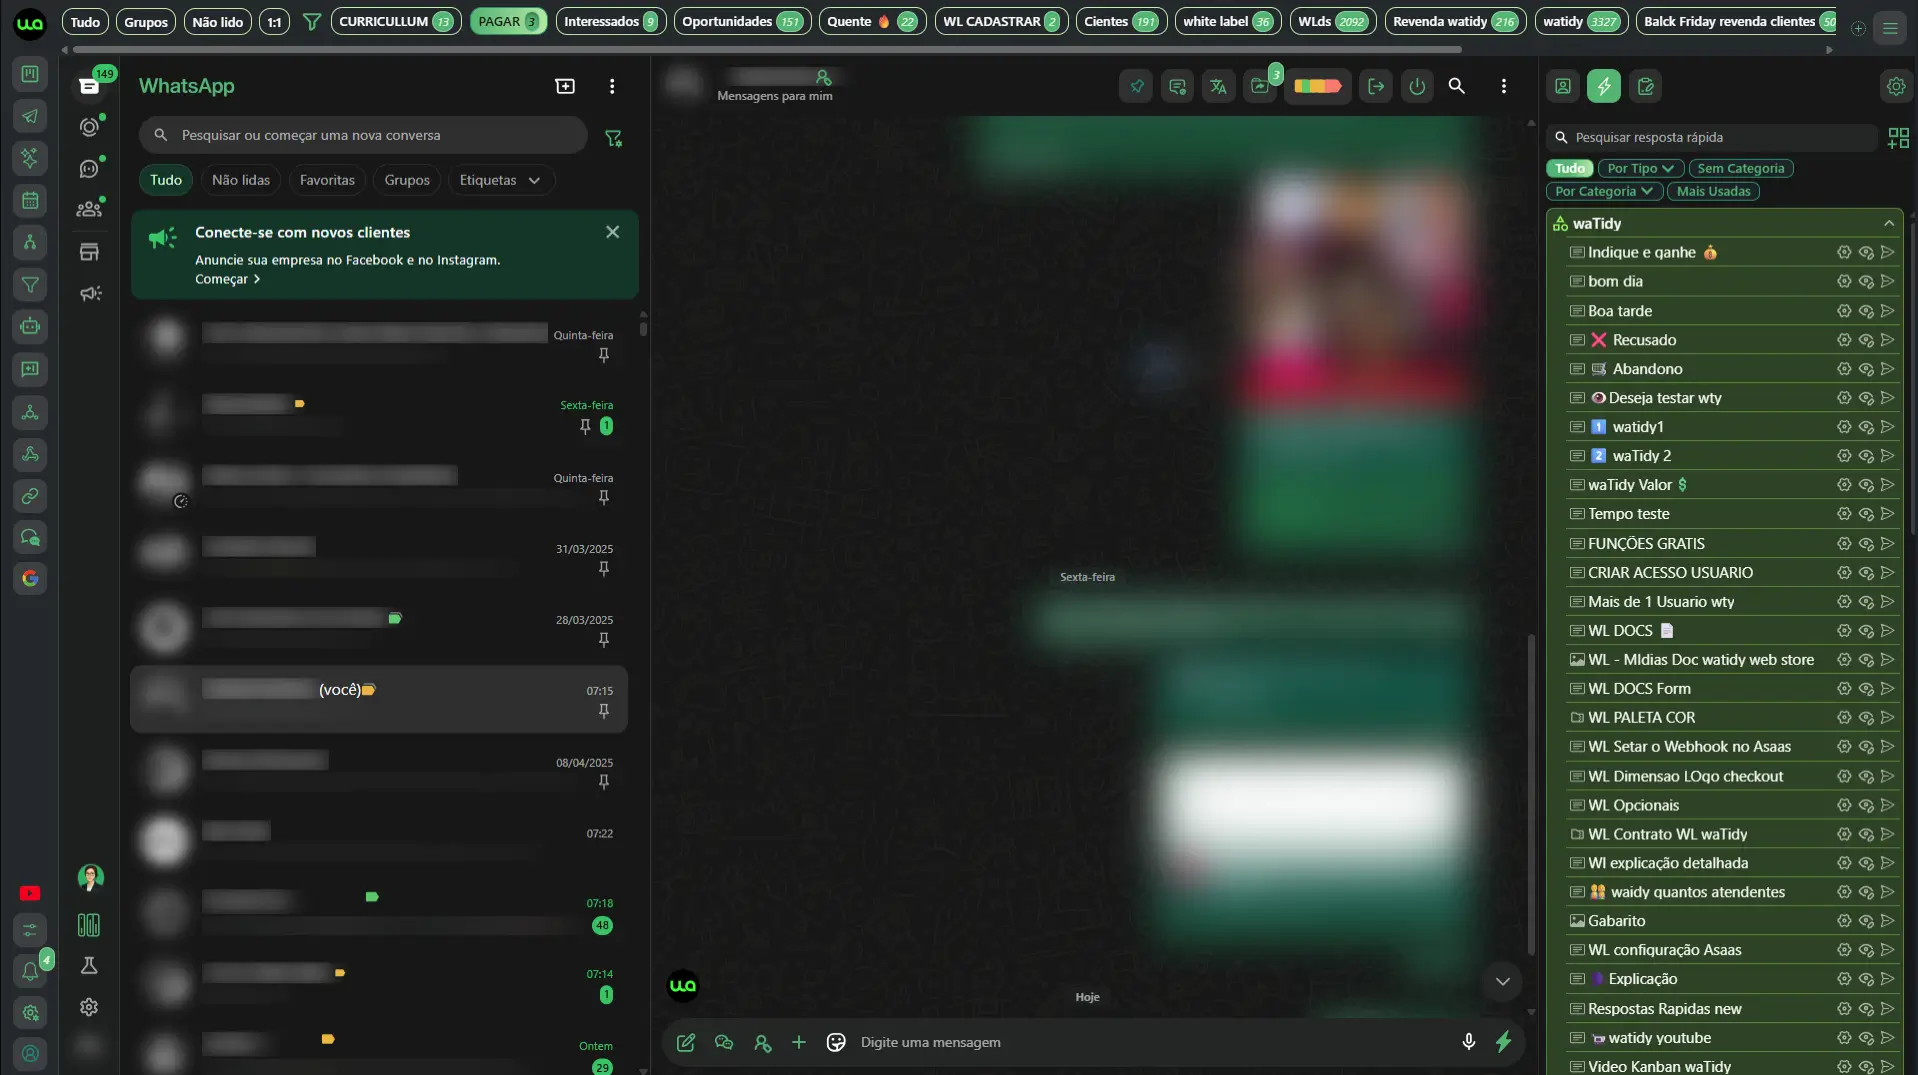1918x1075 pixels.
Task: Open the Google icon in left rail
Action: (30, 578)
